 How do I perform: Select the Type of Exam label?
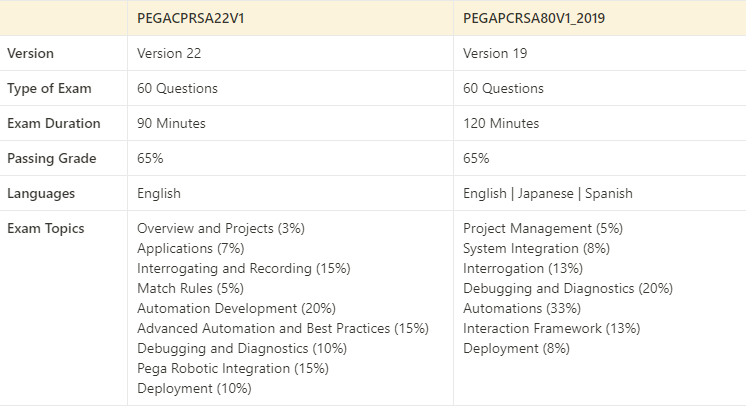click(x=49, y=89)
